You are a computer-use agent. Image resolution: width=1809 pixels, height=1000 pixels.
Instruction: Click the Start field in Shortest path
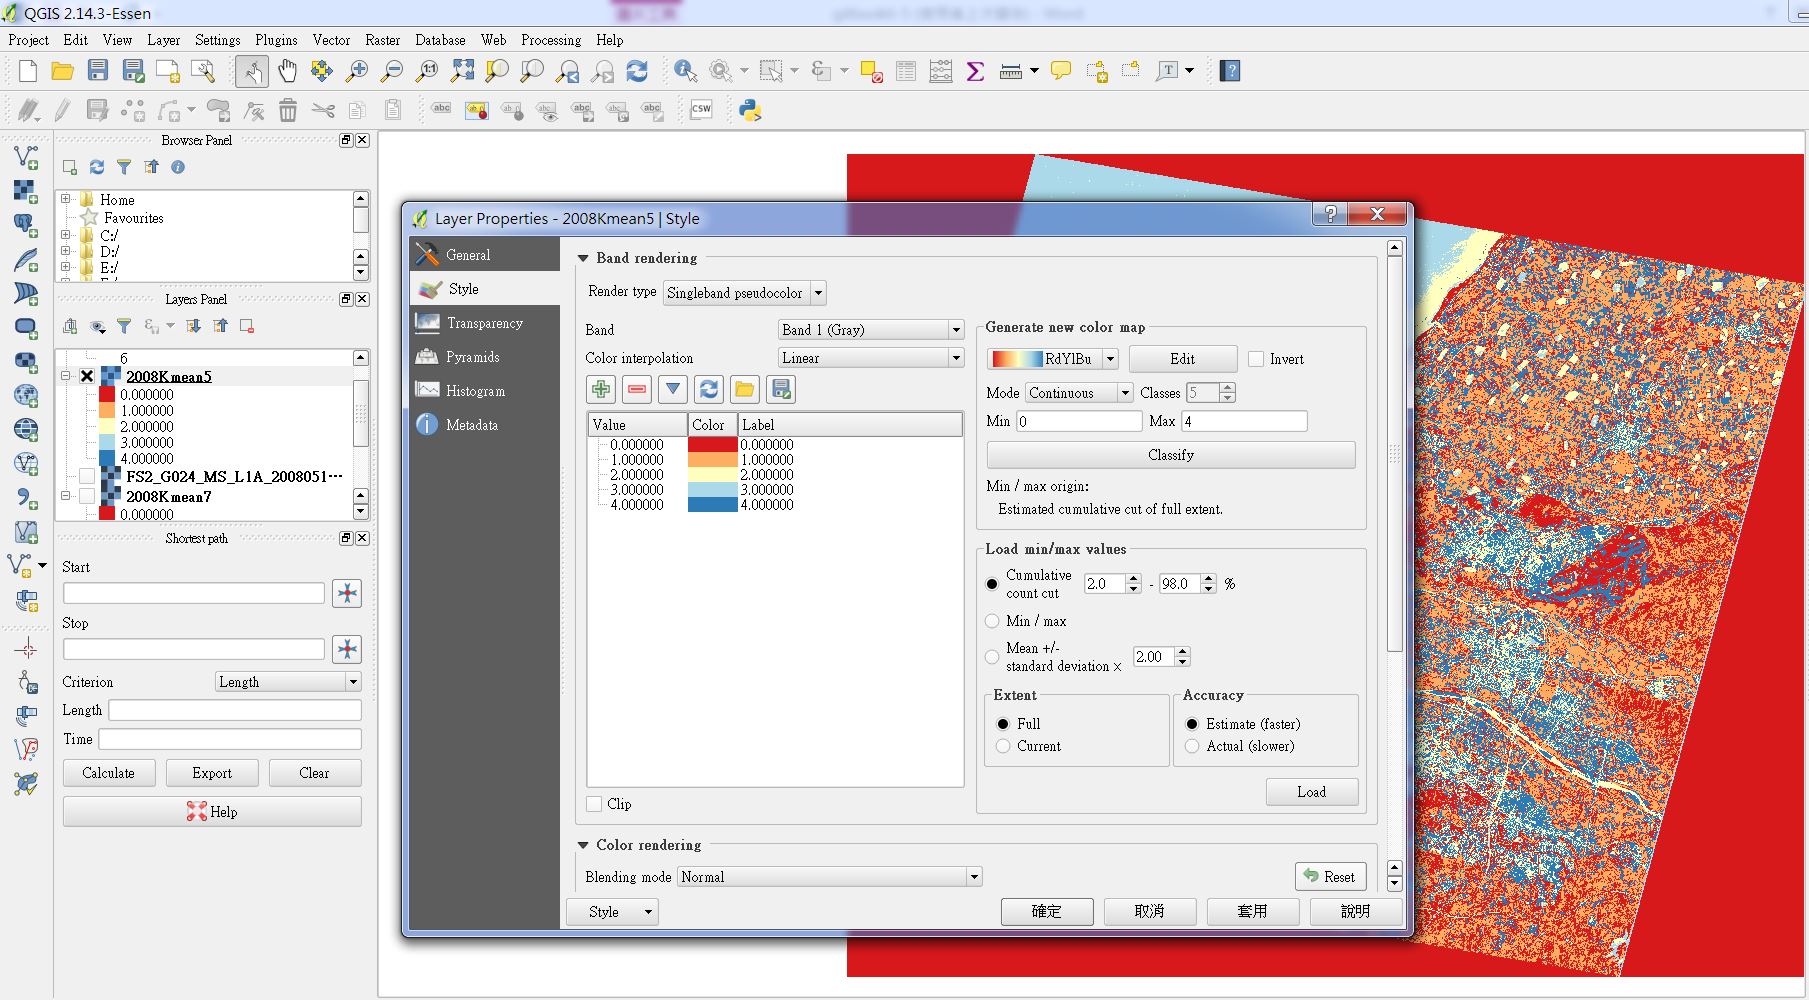[x=194, y=593]
